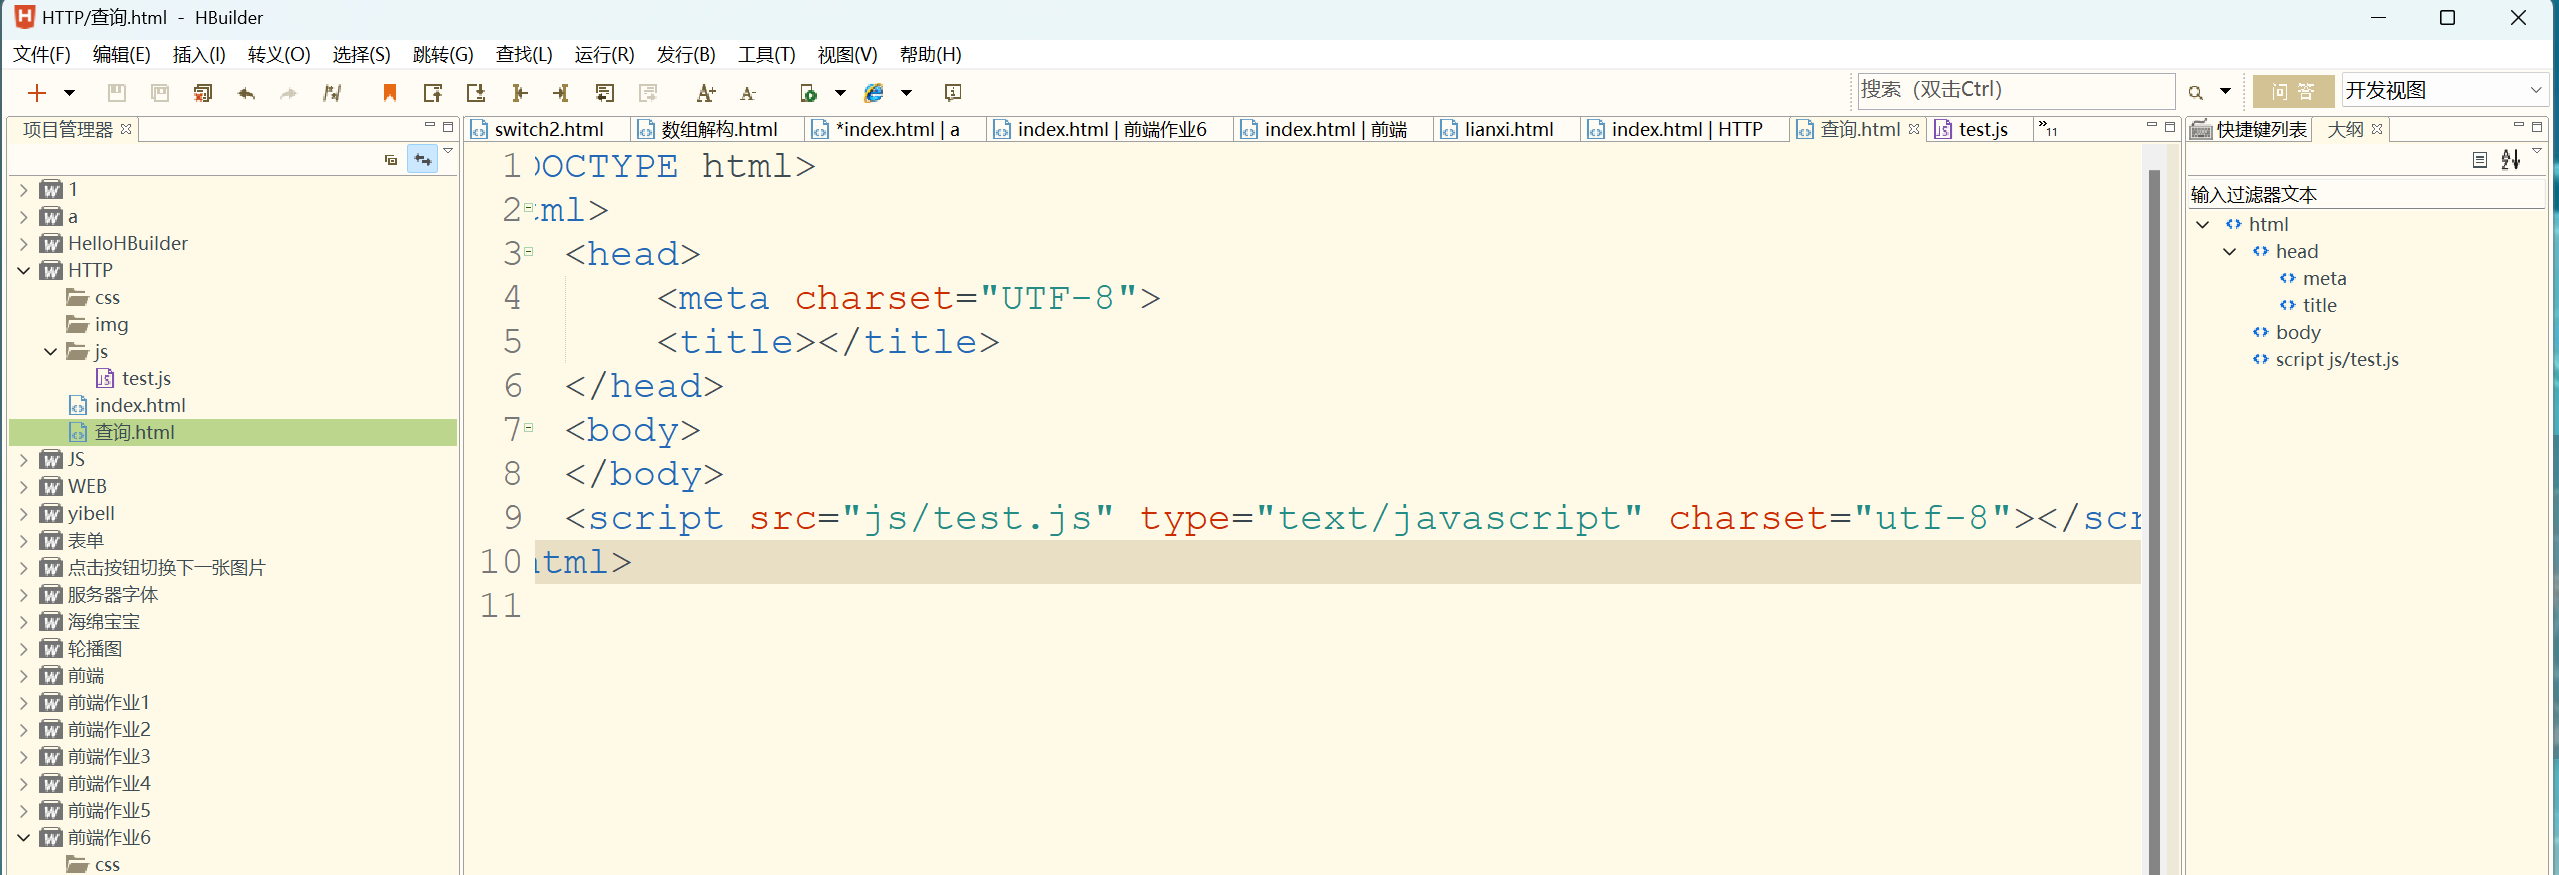Click the search magnifier icon
Screen dimensions: 2559x875
tap(2196, 92)
